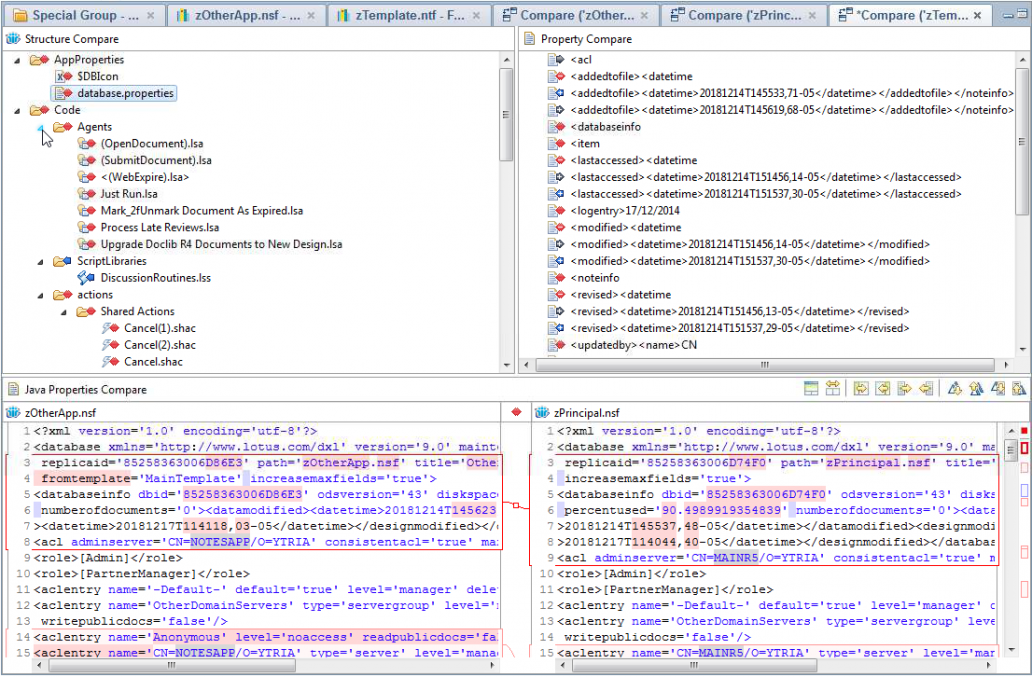Click the <databaseinfo property row icon
1032x677 pixels.
coord(556,126)
